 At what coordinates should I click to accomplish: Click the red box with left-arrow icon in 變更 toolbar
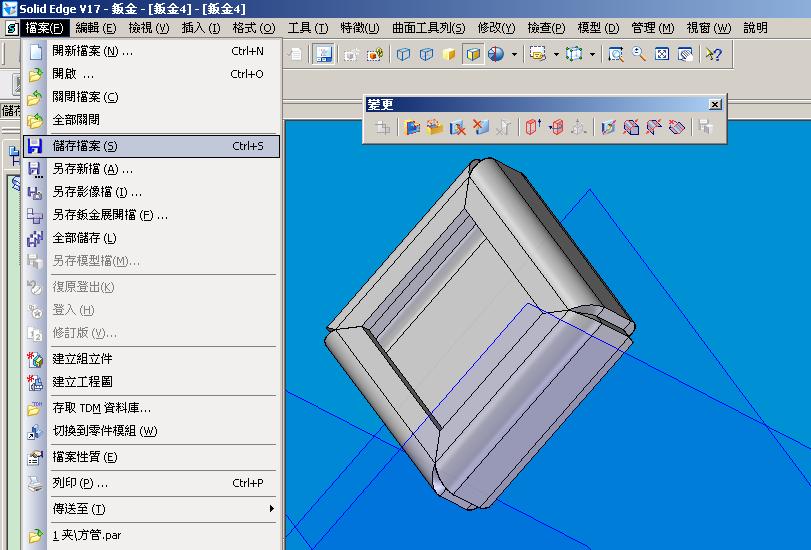tap(556, 127)
